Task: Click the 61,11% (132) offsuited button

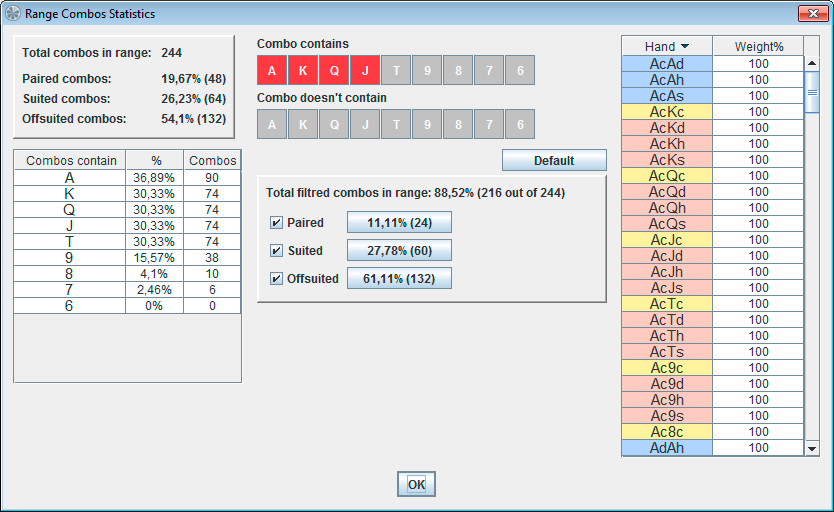Action: [399, 279]
